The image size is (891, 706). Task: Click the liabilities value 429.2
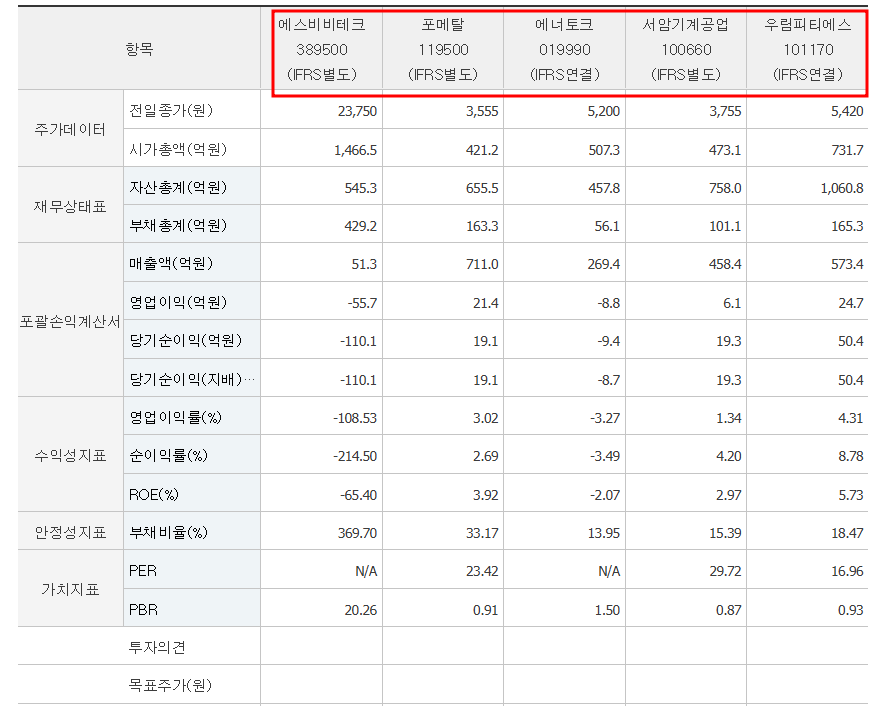pos(360,226)
